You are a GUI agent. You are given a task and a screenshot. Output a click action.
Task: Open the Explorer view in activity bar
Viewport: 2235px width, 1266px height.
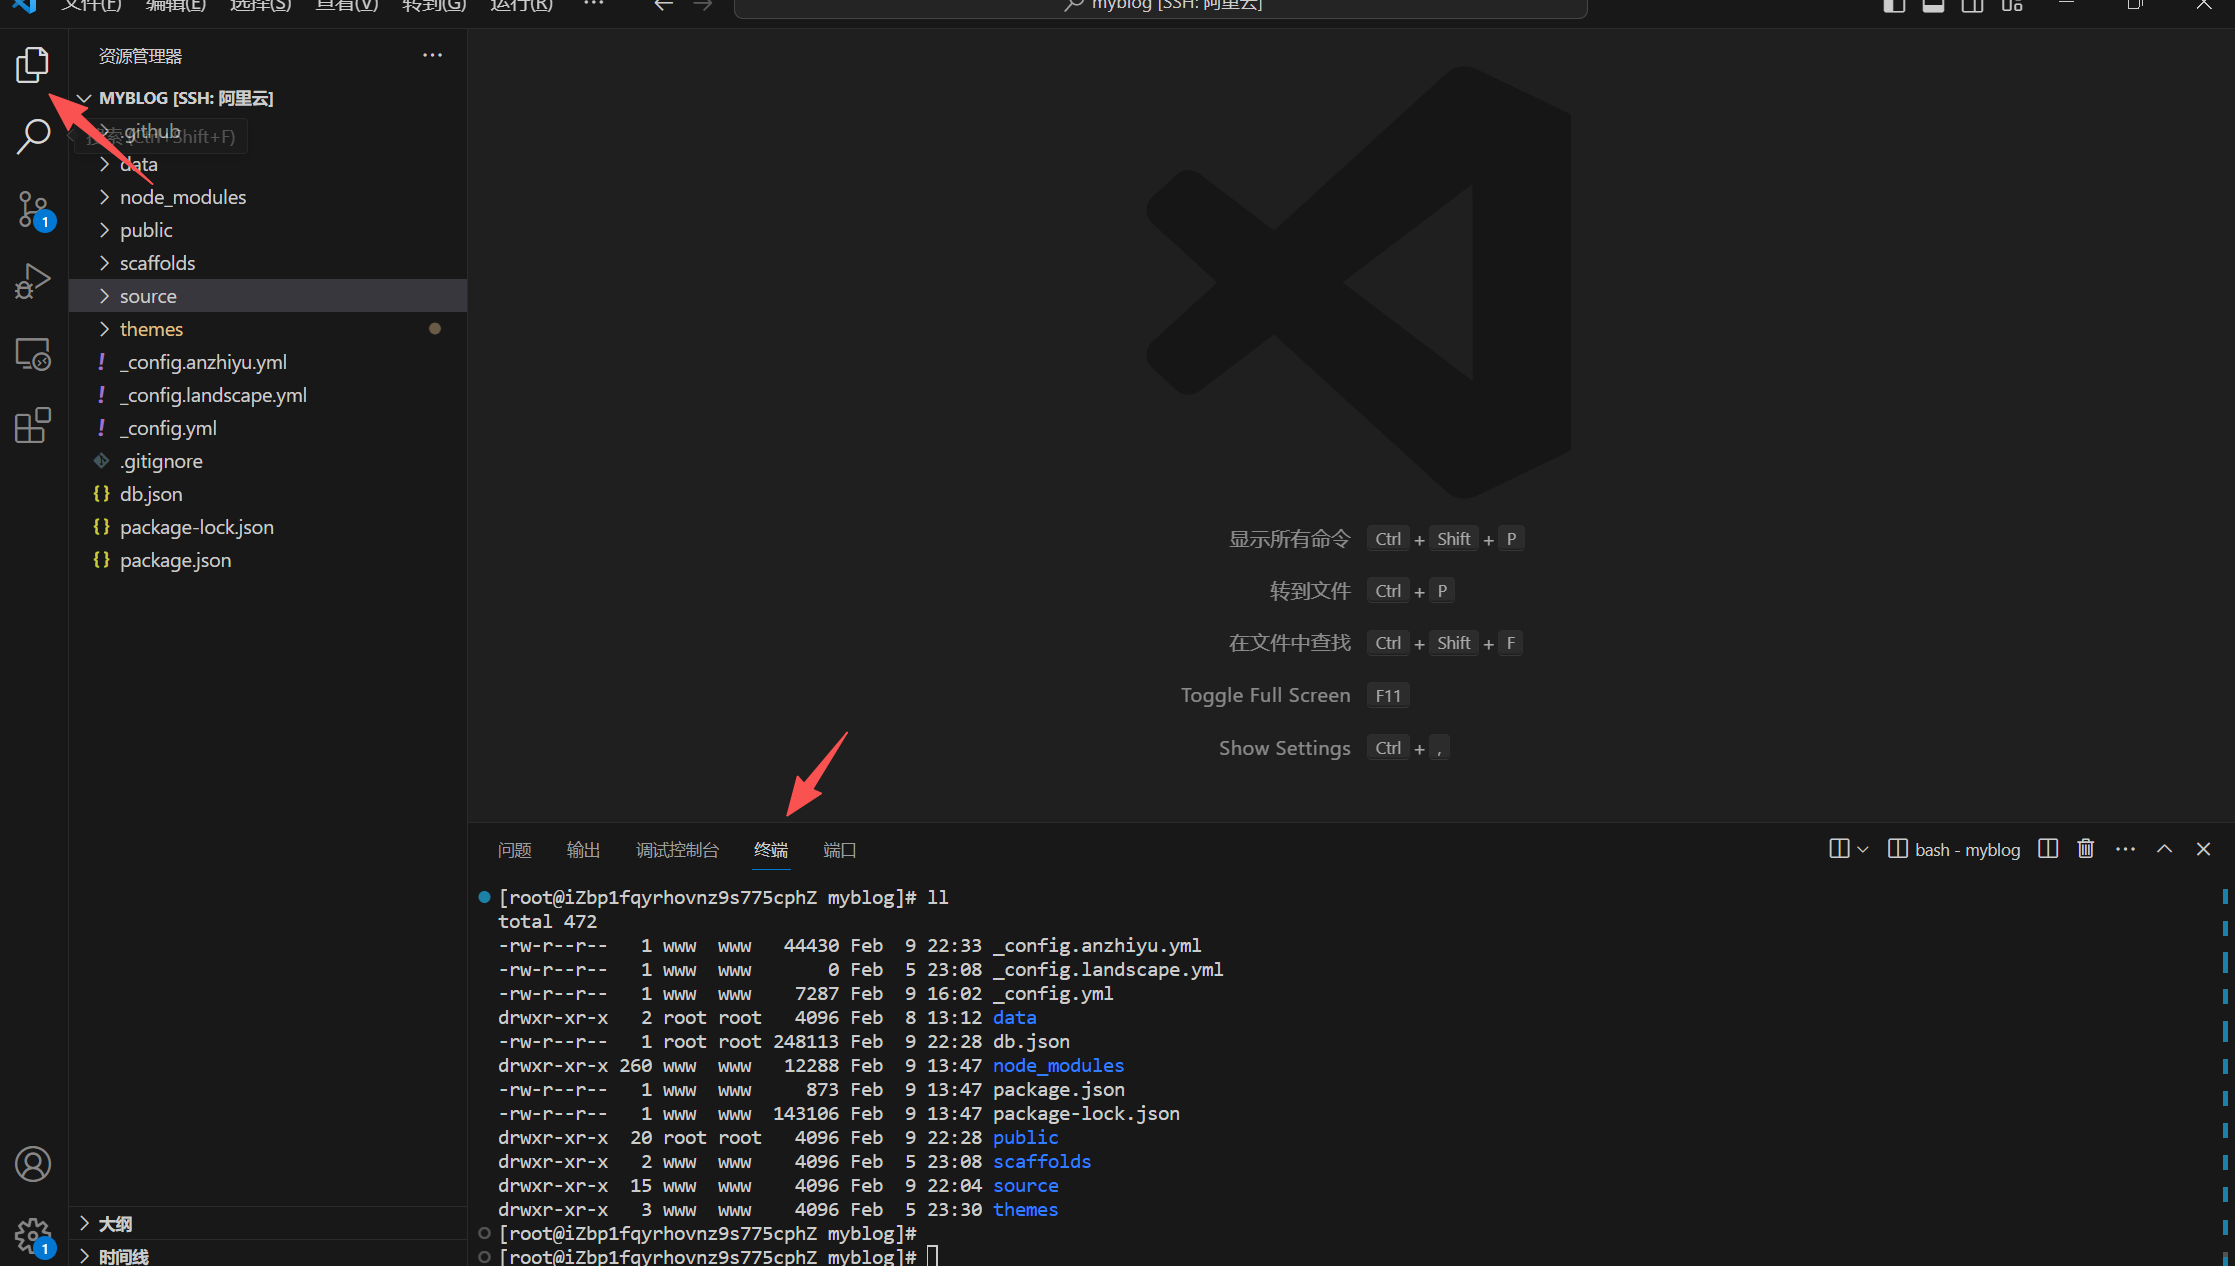(32, 65)
